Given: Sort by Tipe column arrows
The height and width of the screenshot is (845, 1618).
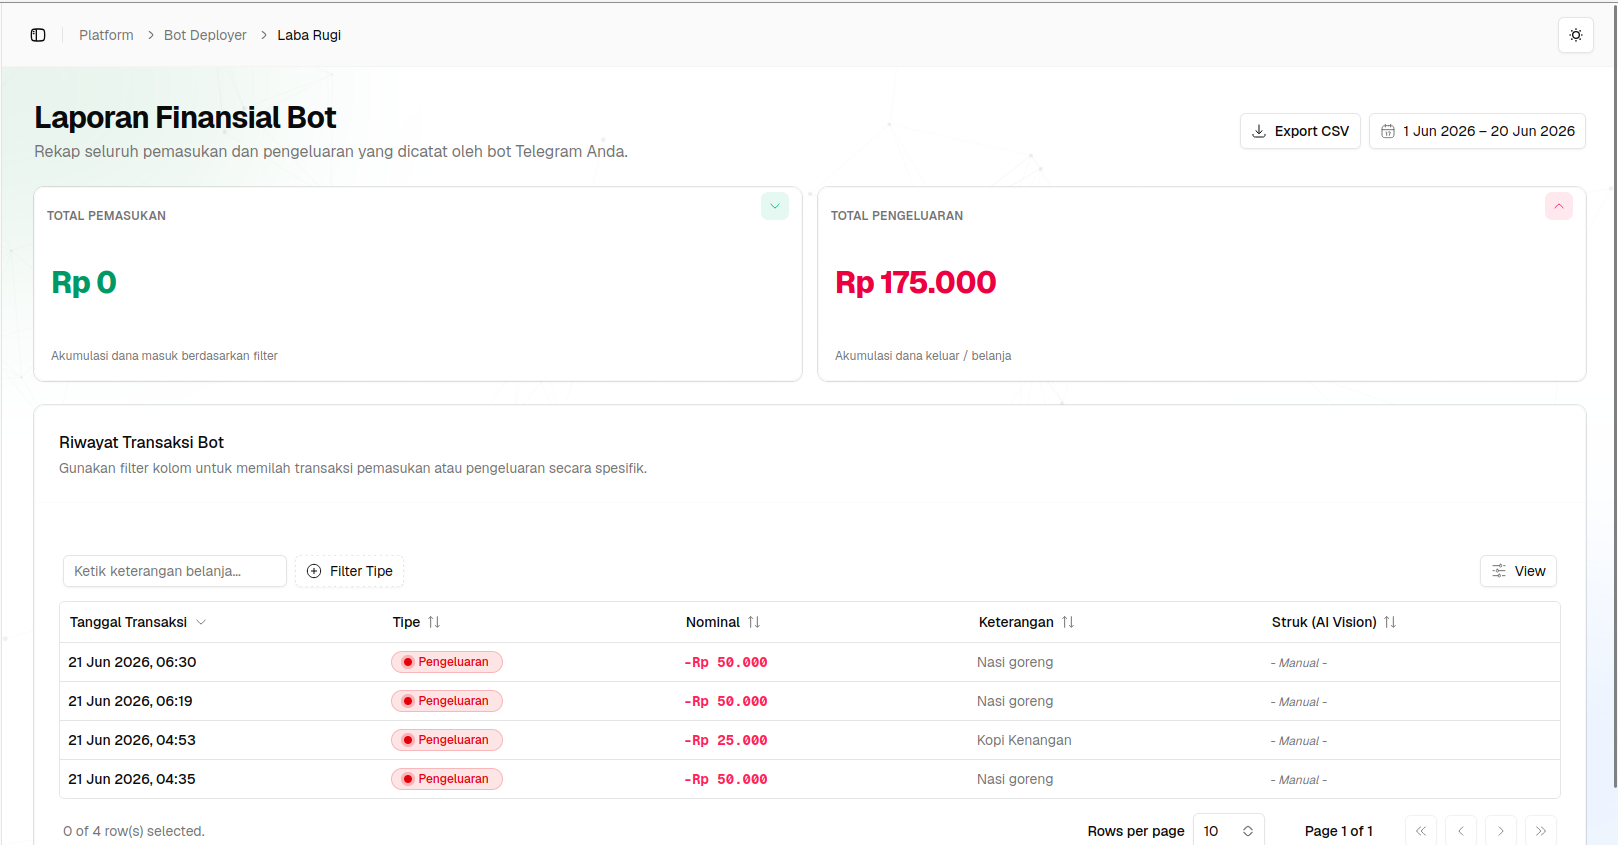Looking at the screenshot, I should 434,622.
